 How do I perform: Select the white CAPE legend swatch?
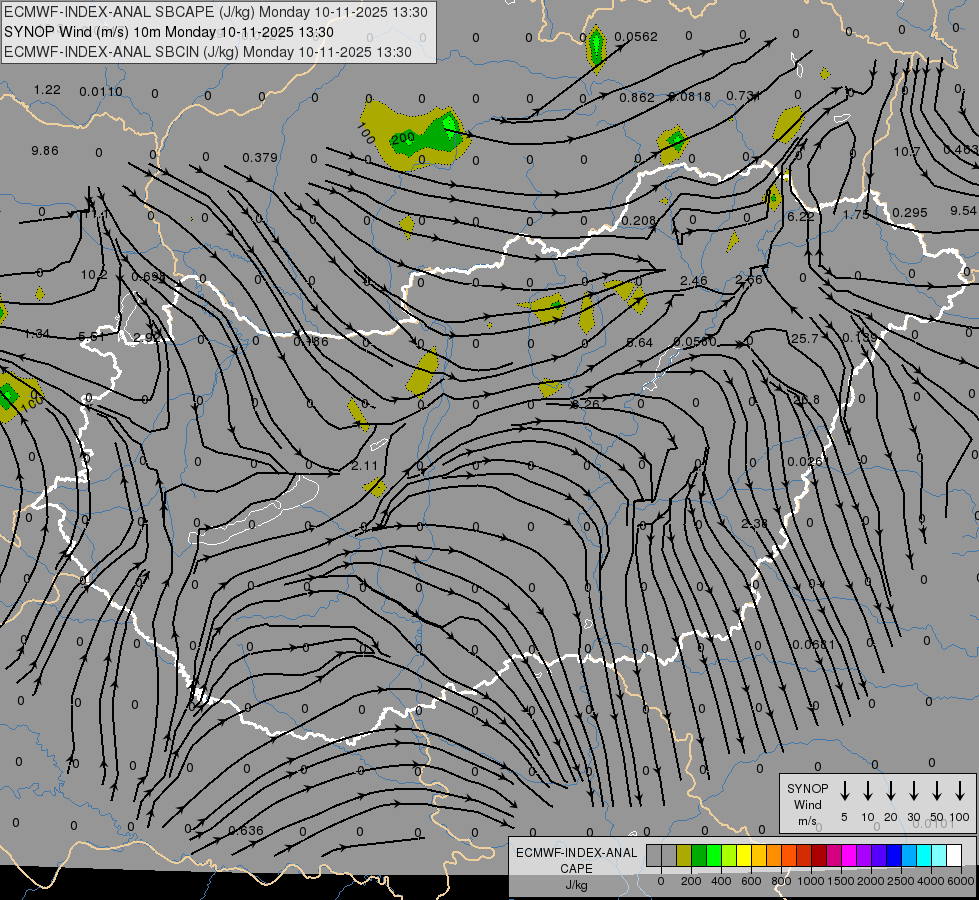[954, 856]
